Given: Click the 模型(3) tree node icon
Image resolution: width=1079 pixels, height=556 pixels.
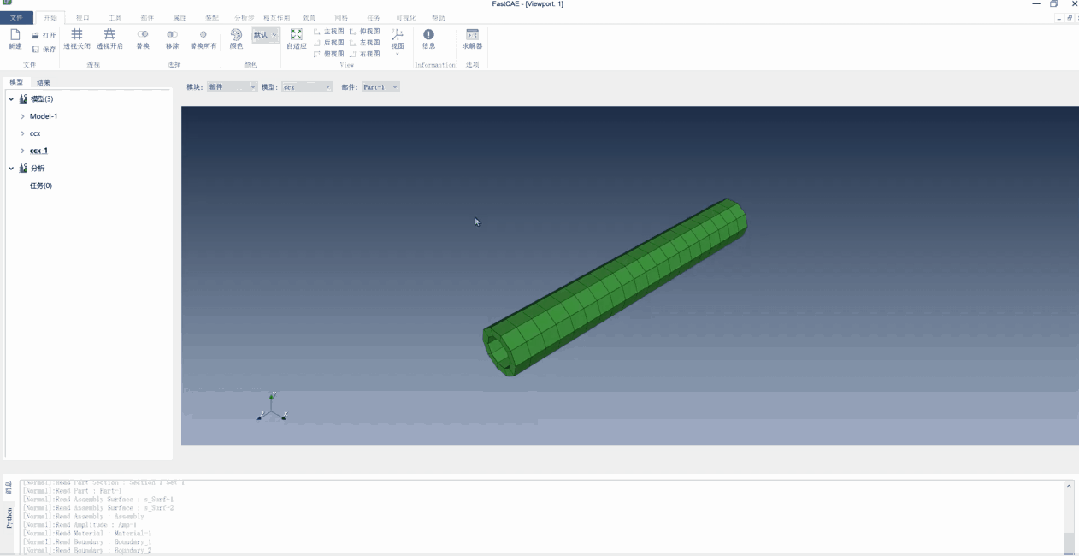Looking at the screenshot, I should 24,99.
